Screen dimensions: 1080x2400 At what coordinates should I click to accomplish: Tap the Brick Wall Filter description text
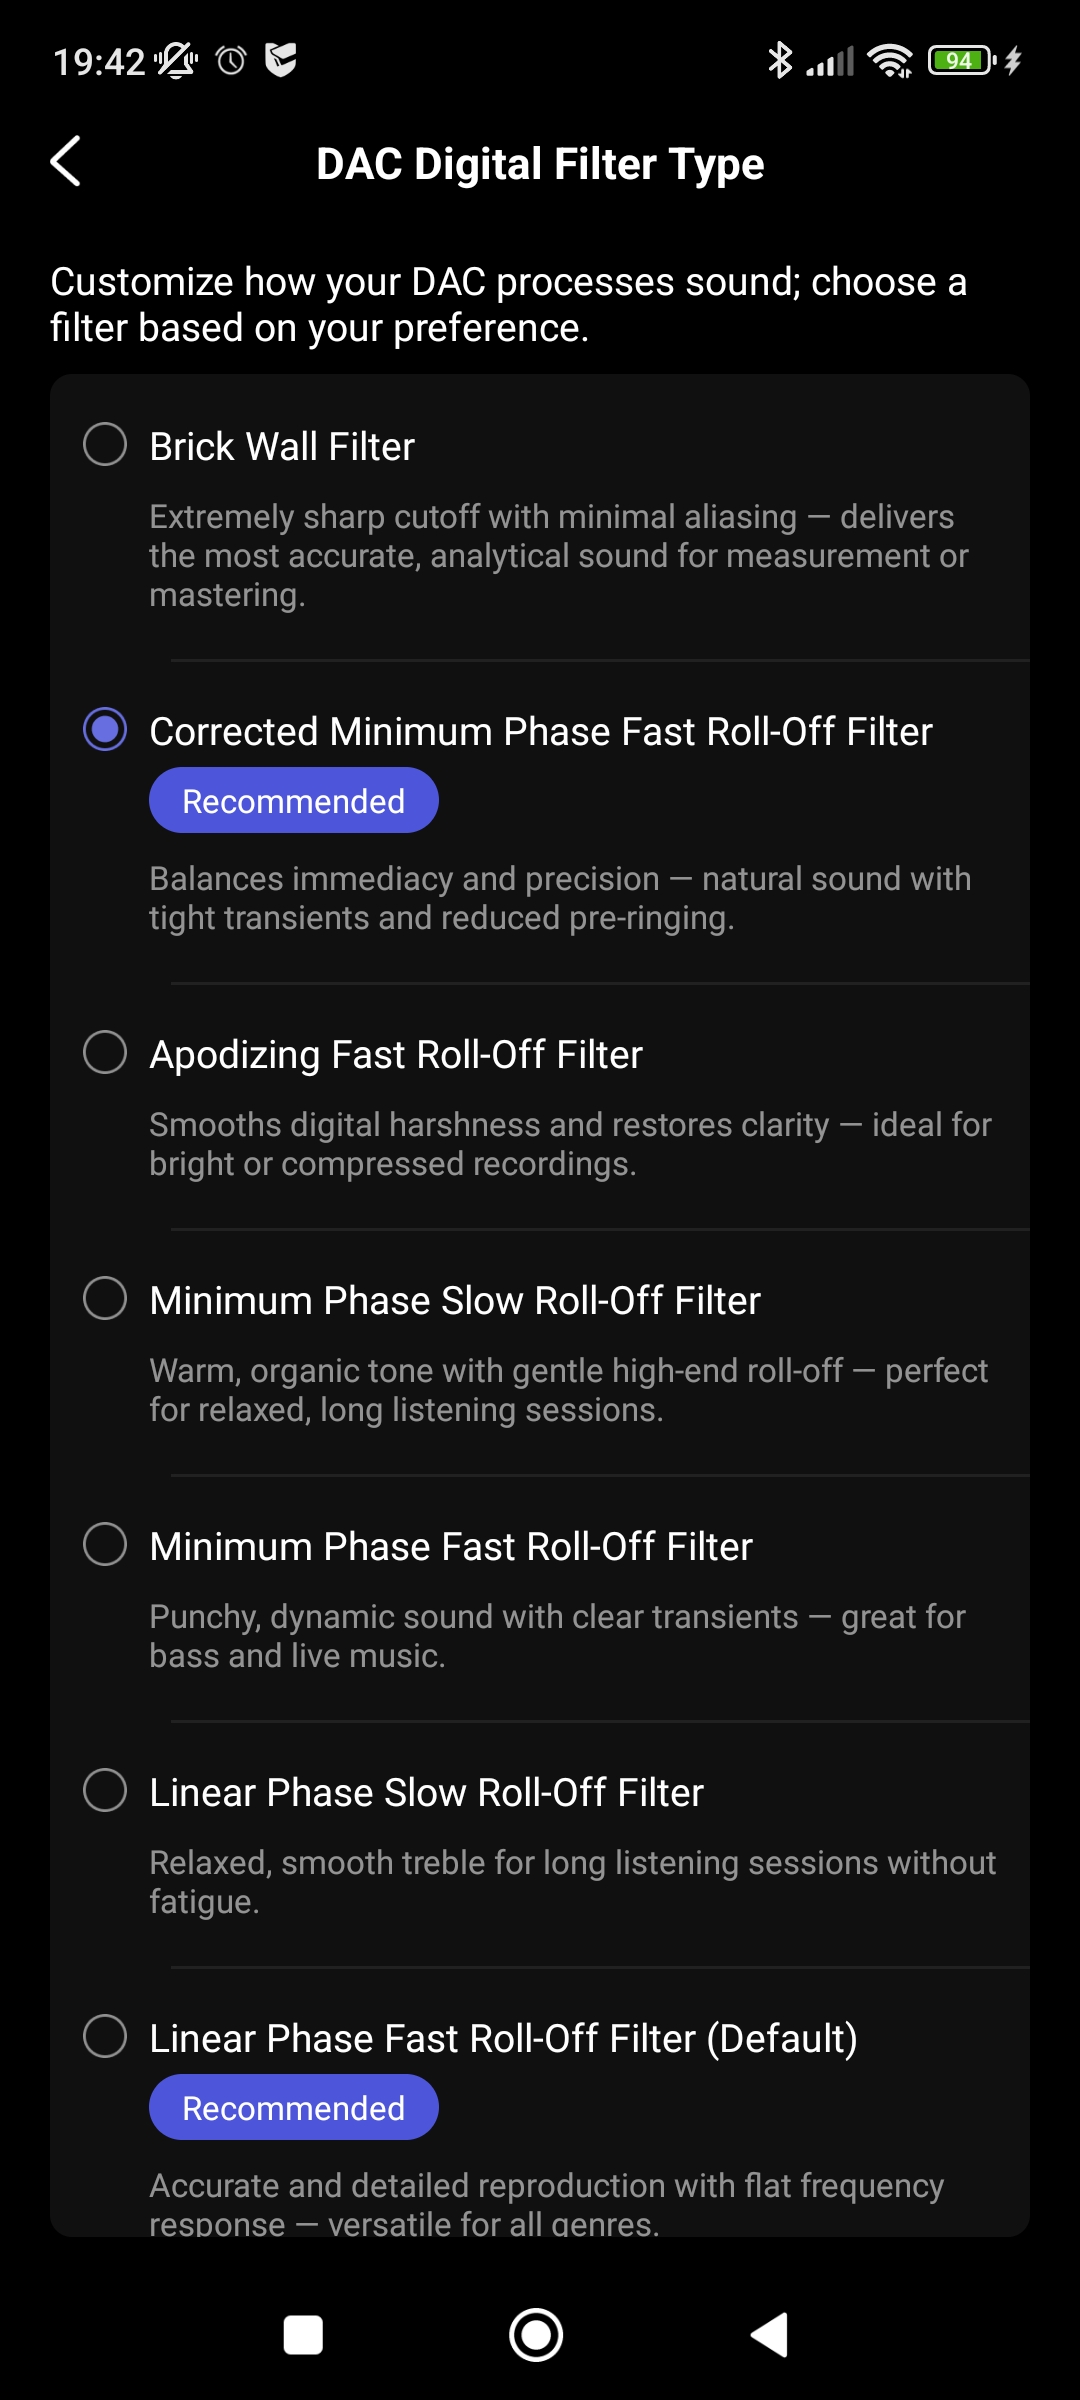point(558,555)
